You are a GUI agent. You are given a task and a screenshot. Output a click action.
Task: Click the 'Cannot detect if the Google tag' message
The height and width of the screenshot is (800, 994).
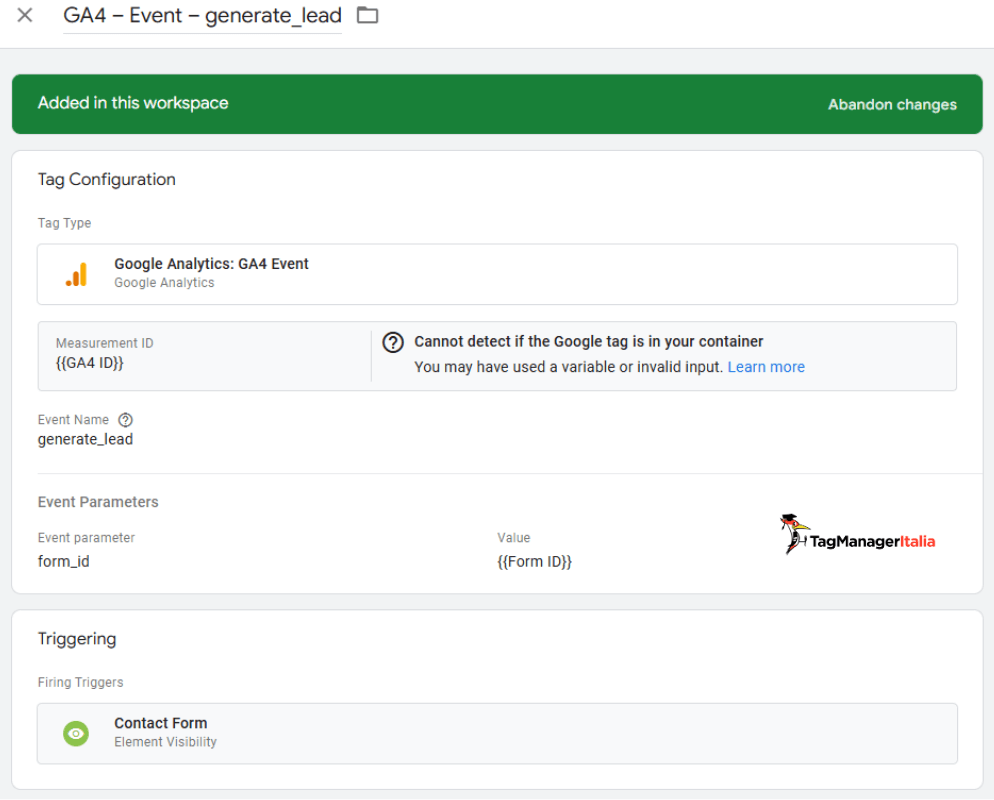[x=588, y=342]
